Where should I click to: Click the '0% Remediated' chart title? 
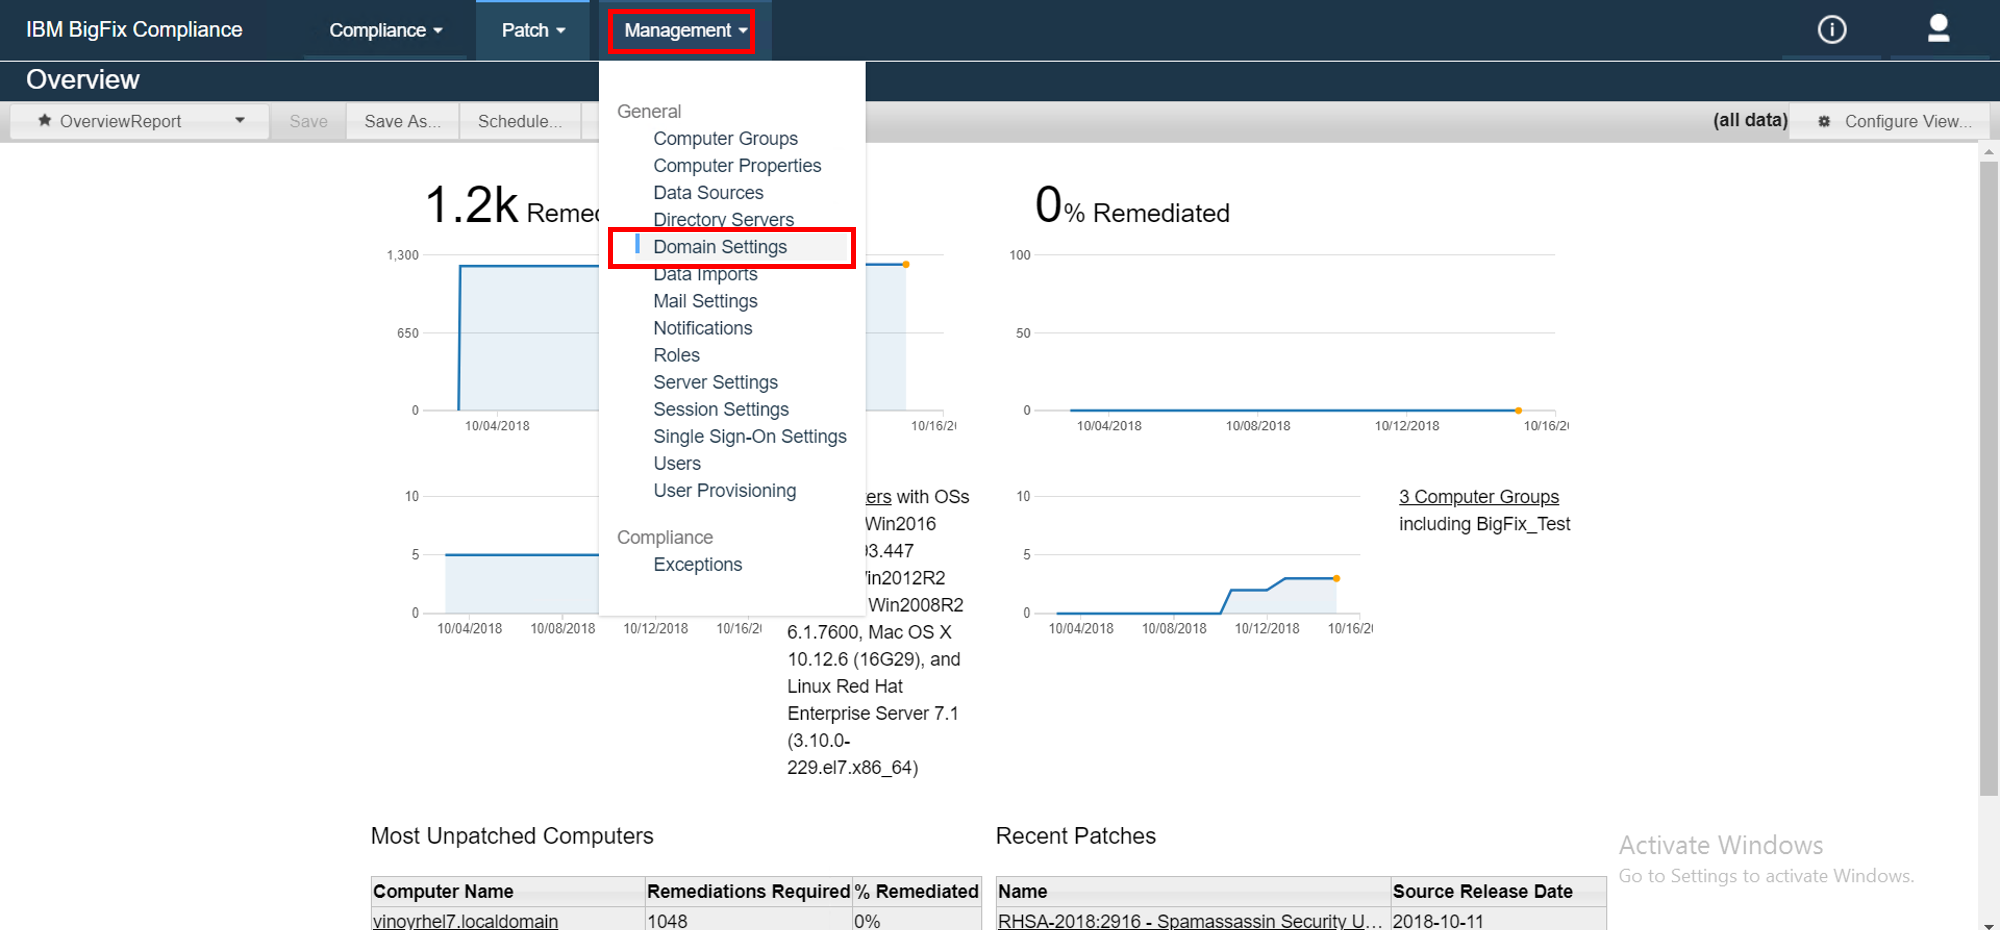pyautogui.click(x=1132, y=206)
